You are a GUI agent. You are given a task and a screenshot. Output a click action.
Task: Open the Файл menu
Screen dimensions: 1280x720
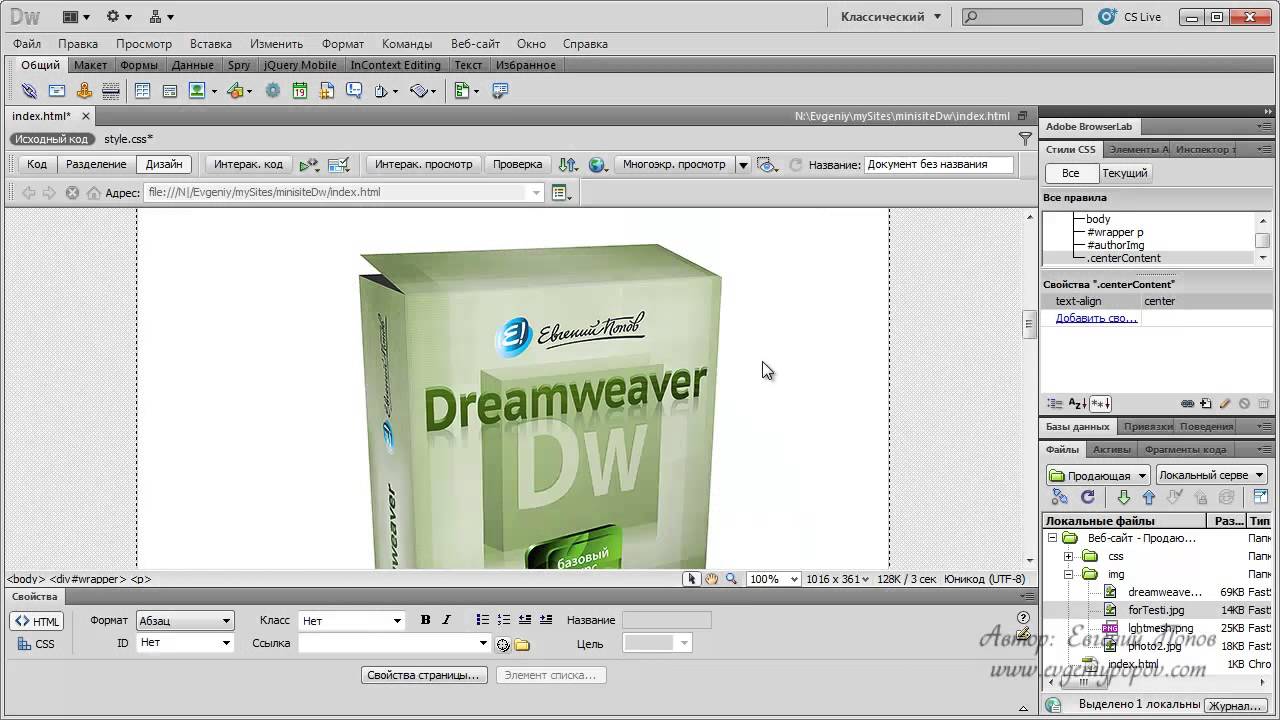coord(27,44)
